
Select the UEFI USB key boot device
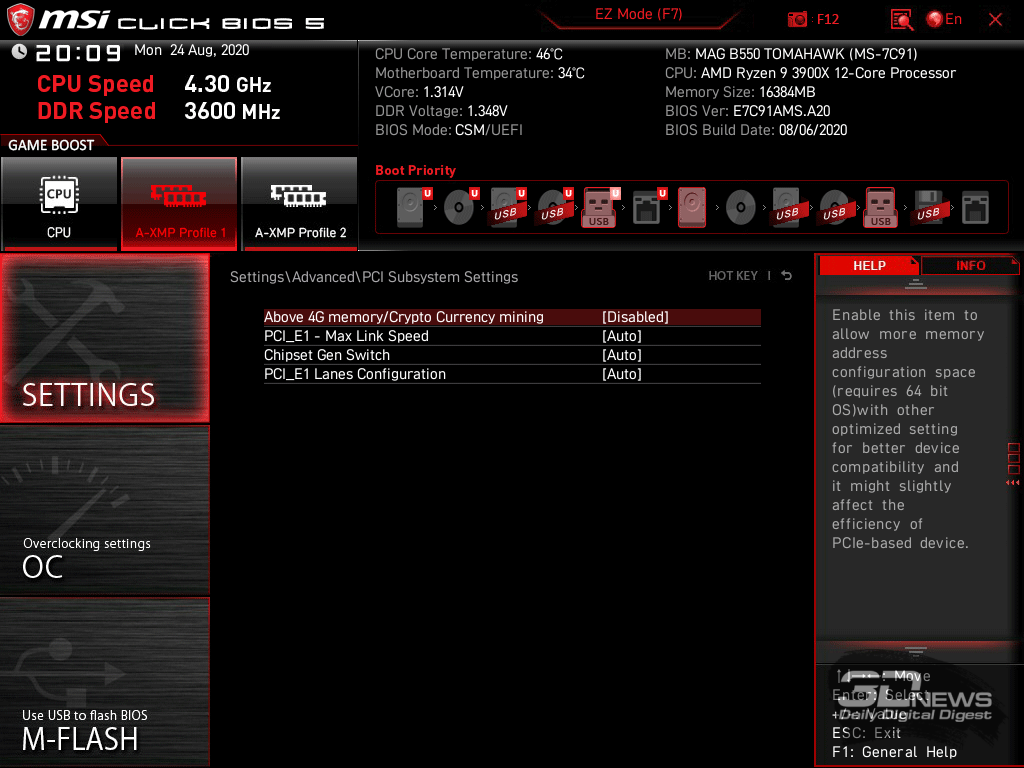click(601, 207)
